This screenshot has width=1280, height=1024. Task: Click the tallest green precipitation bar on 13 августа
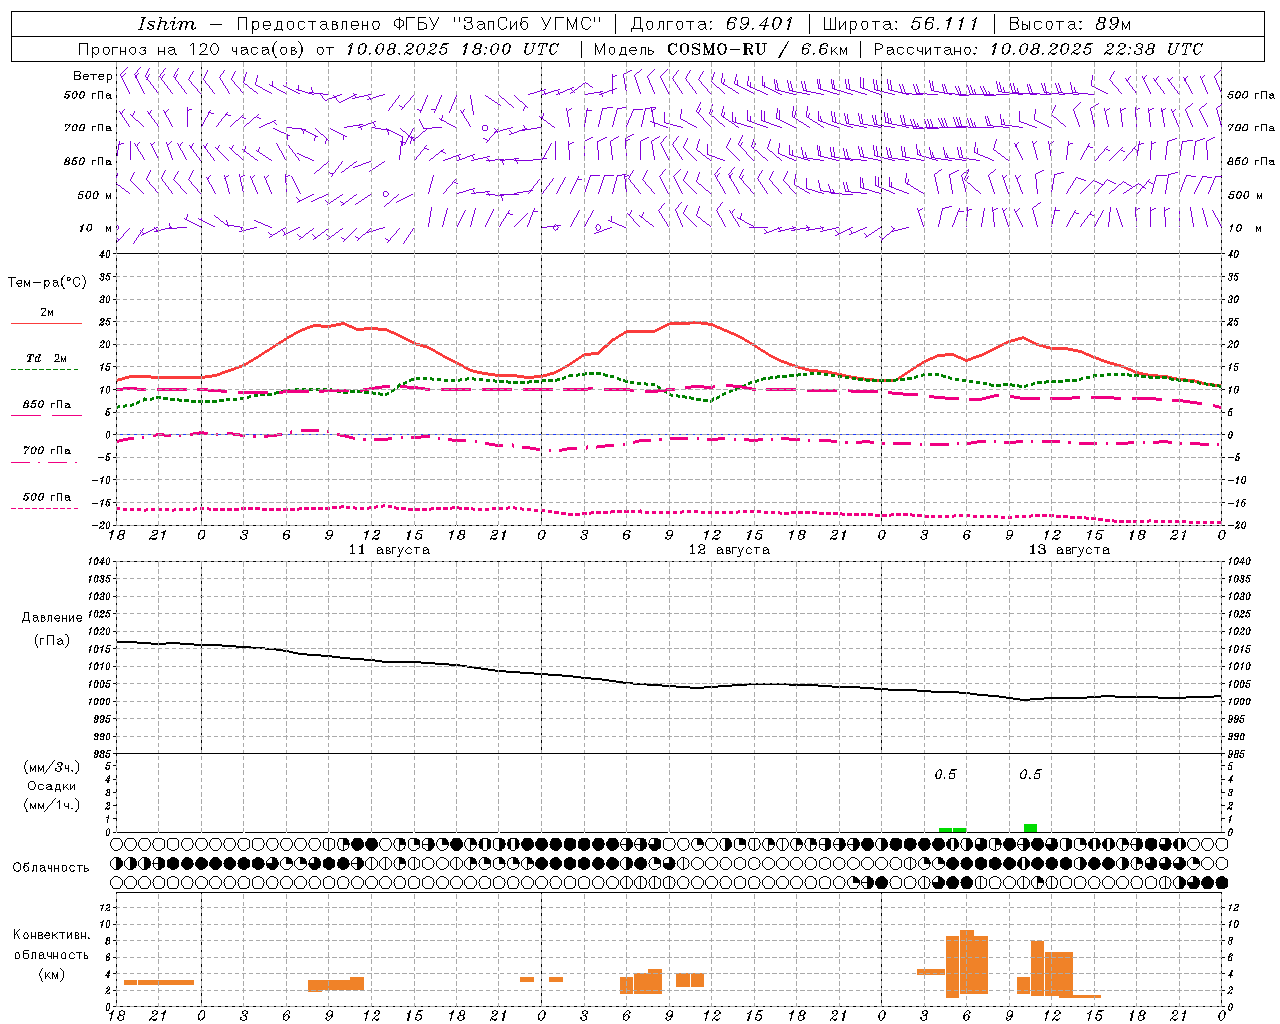click(1030, 828)
